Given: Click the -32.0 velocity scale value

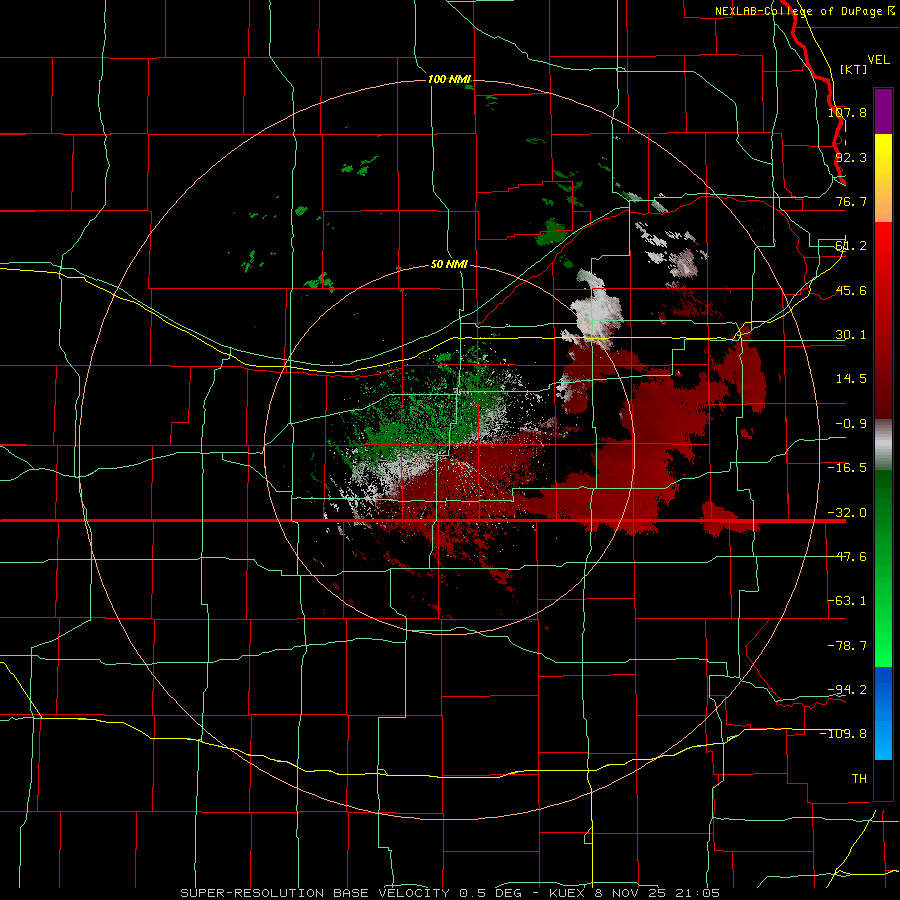Looking at the screenshot, I should pos(847,513).
